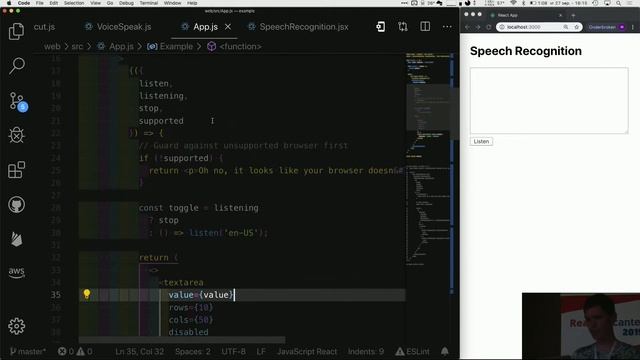This screenshot has height=360, width=640.
Task: Open the GitHub panel in the activity bar
Action: 16,204
